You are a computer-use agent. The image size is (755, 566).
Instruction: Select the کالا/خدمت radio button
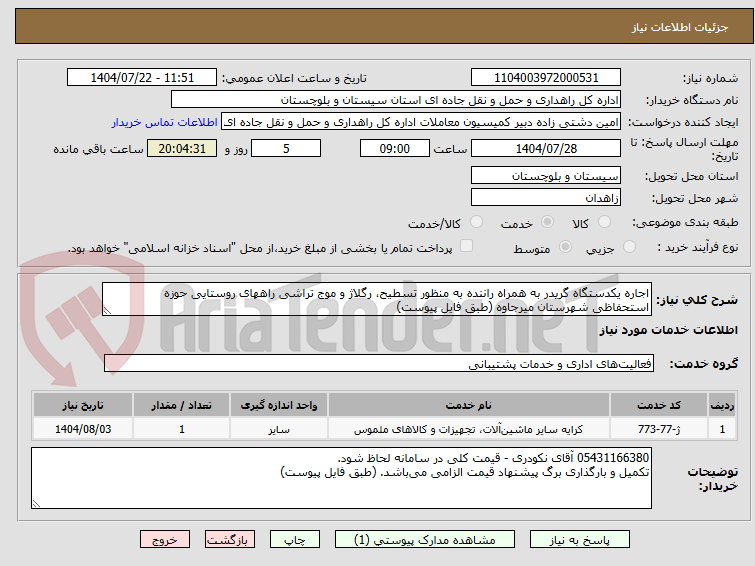476,222
